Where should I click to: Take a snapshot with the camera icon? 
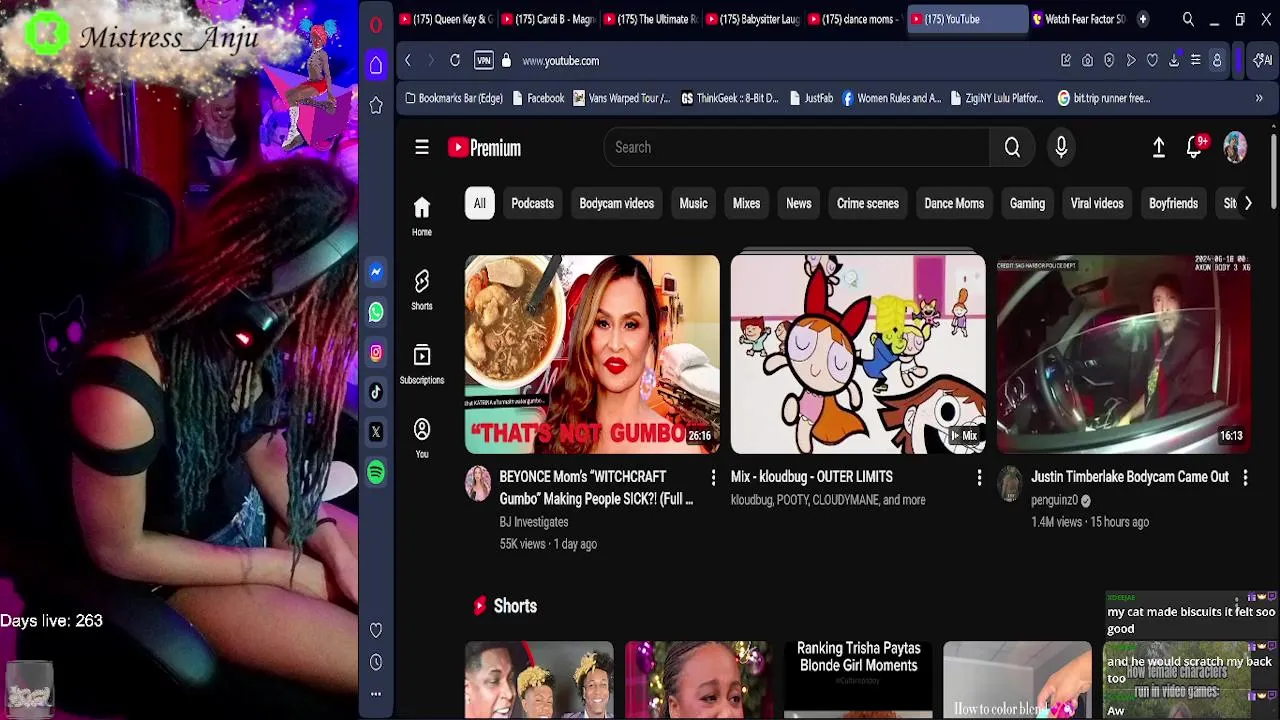click(1088, 61)
